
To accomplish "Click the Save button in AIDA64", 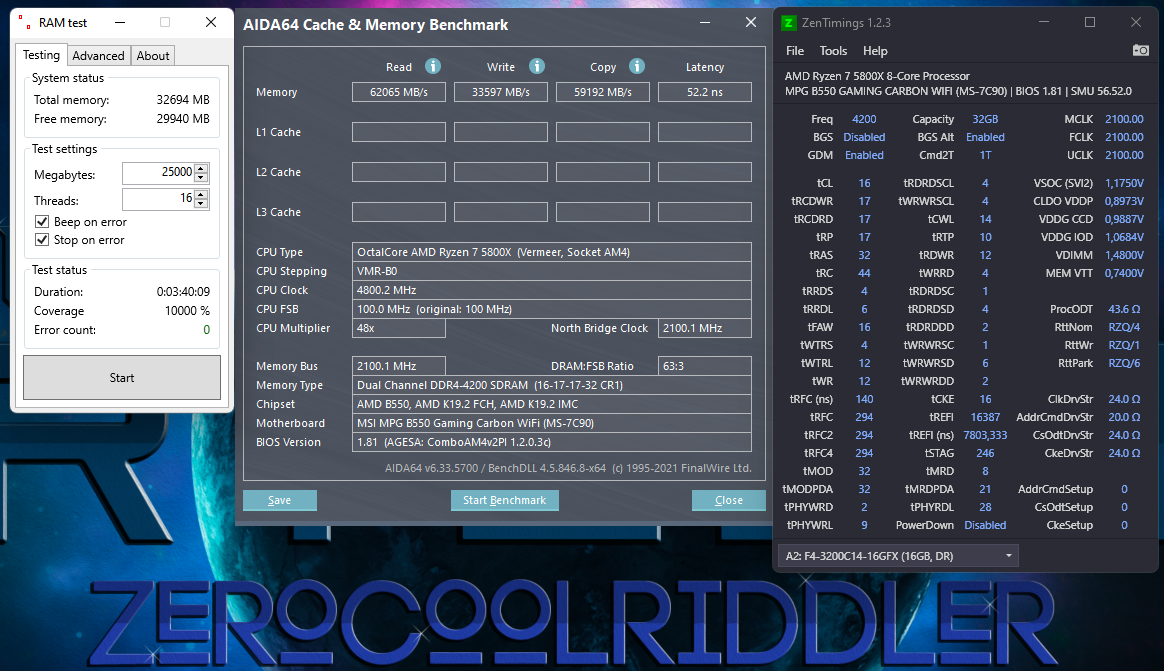I will point(280,500).
